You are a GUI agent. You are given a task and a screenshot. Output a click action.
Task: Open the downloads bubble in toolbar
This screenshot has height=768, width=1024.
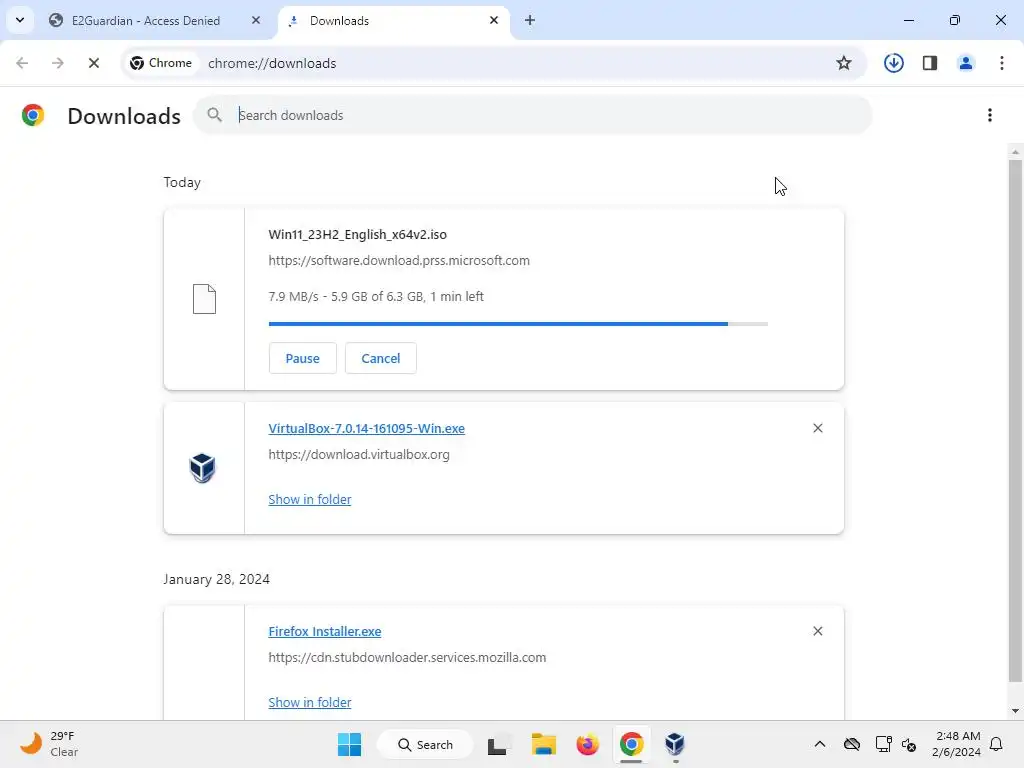tap(893, 63)
